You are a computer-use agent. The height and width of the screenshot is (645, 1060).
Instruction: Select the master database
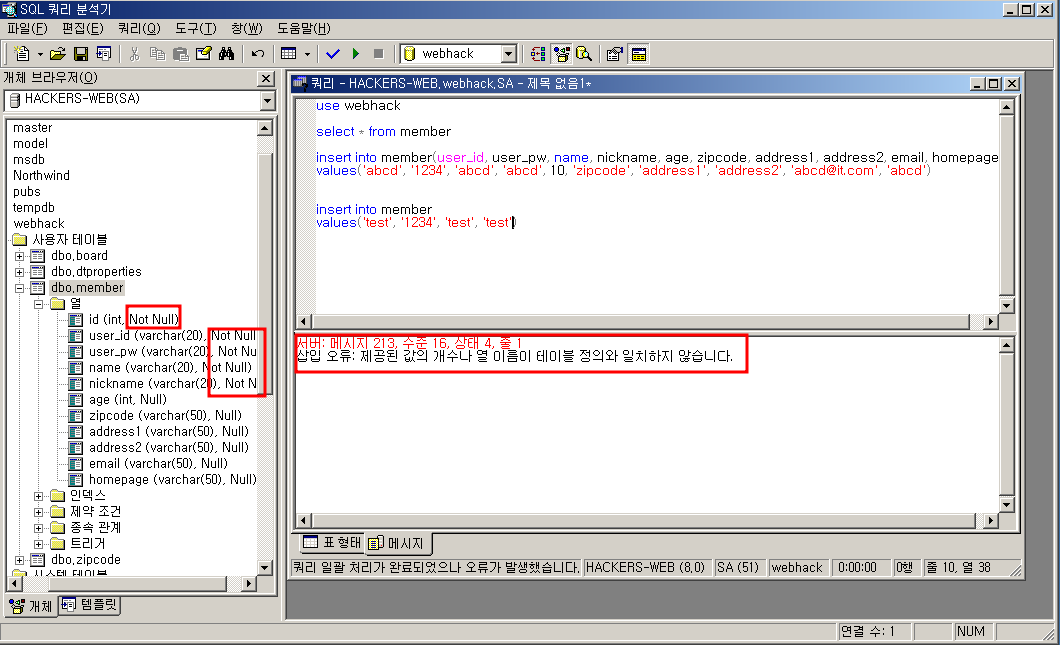click(32, 128)
